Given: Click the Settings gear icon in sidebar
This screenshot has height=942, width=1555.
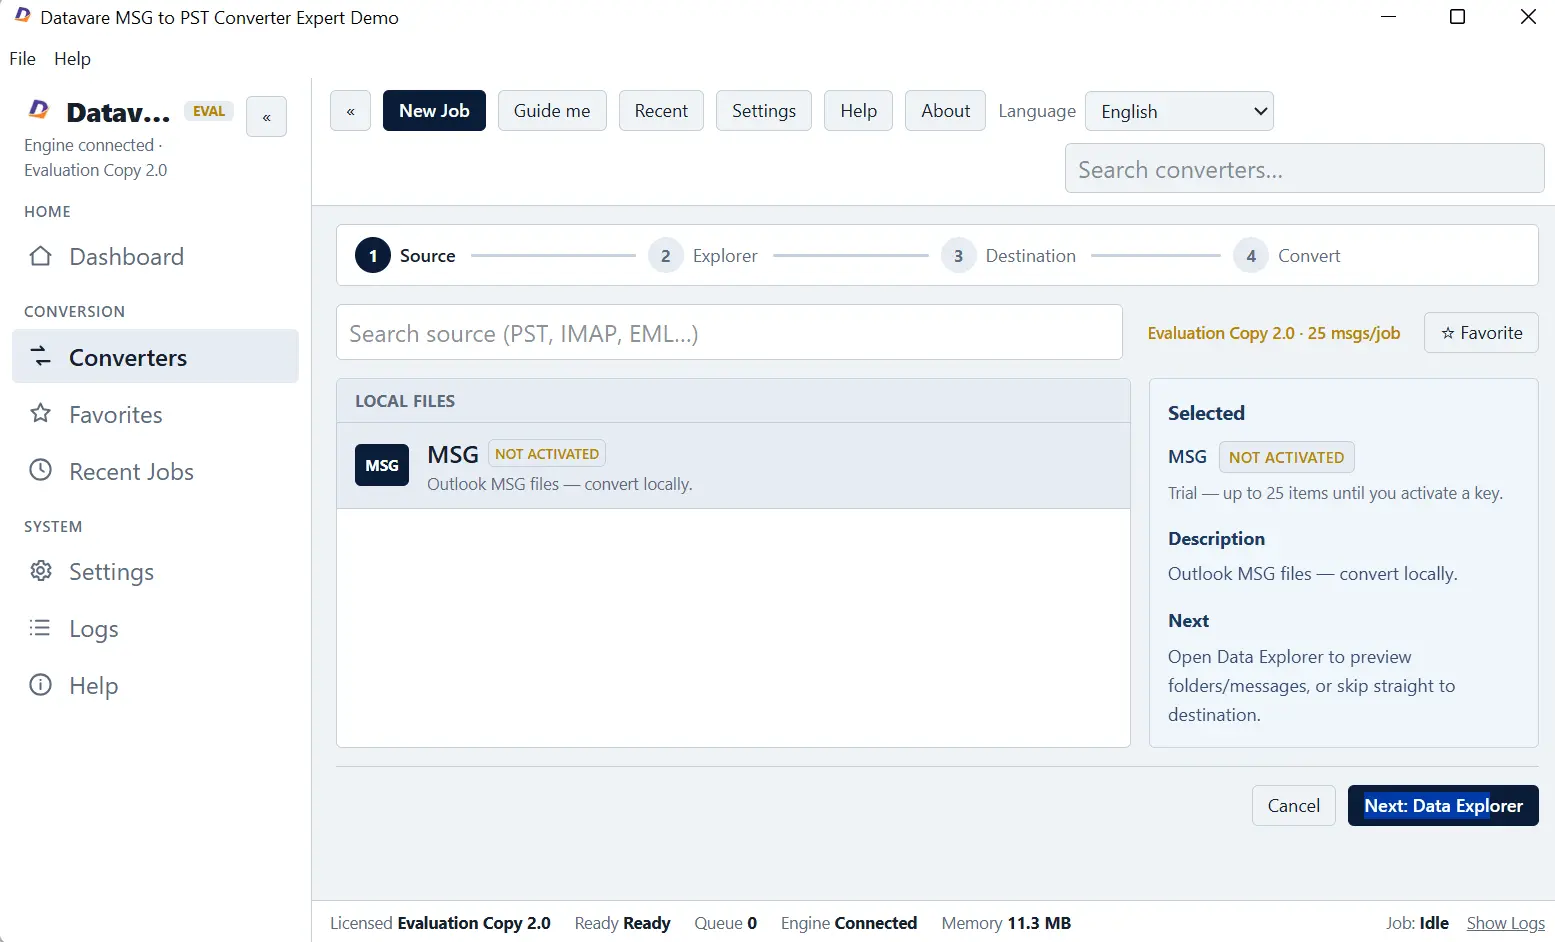Looking at the screenshot, I should tap(40, 570).
